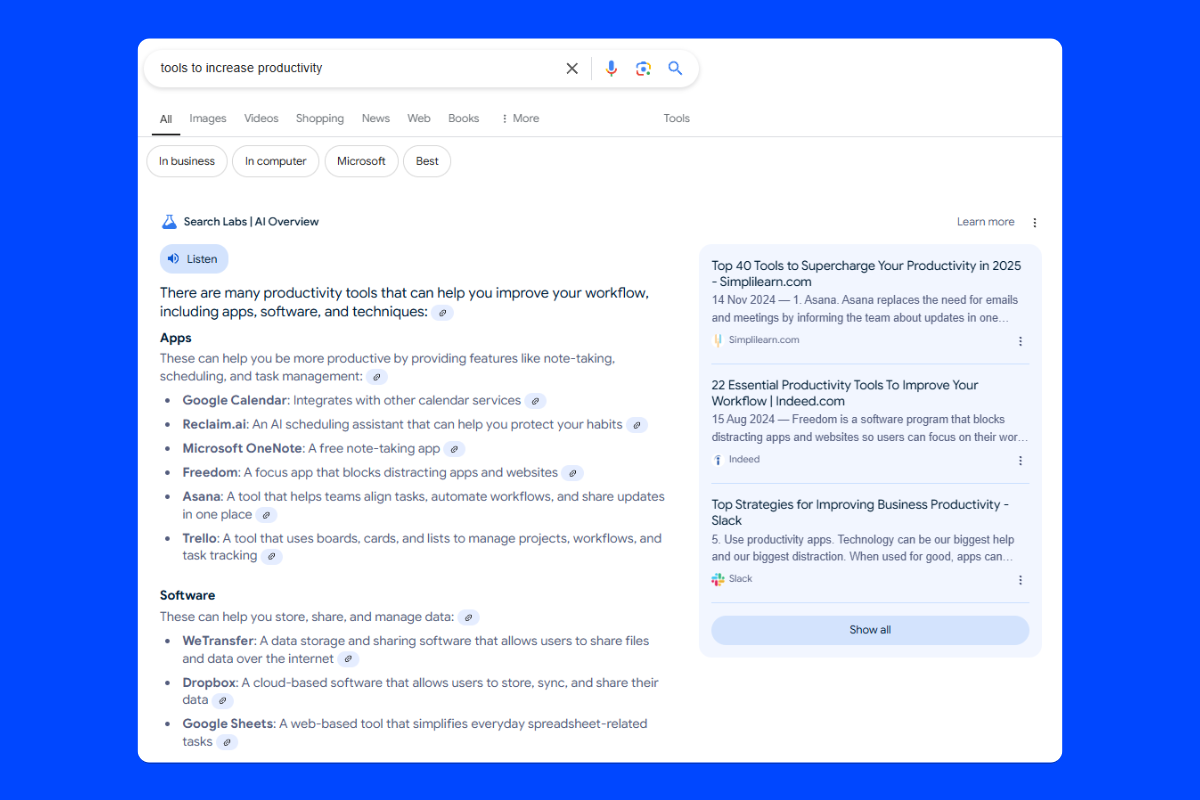Image resolution: width=1200 pixels, height=800 pixels.
Task: Click the 'Dropbox' bold text
Action: tap(209, 683)
